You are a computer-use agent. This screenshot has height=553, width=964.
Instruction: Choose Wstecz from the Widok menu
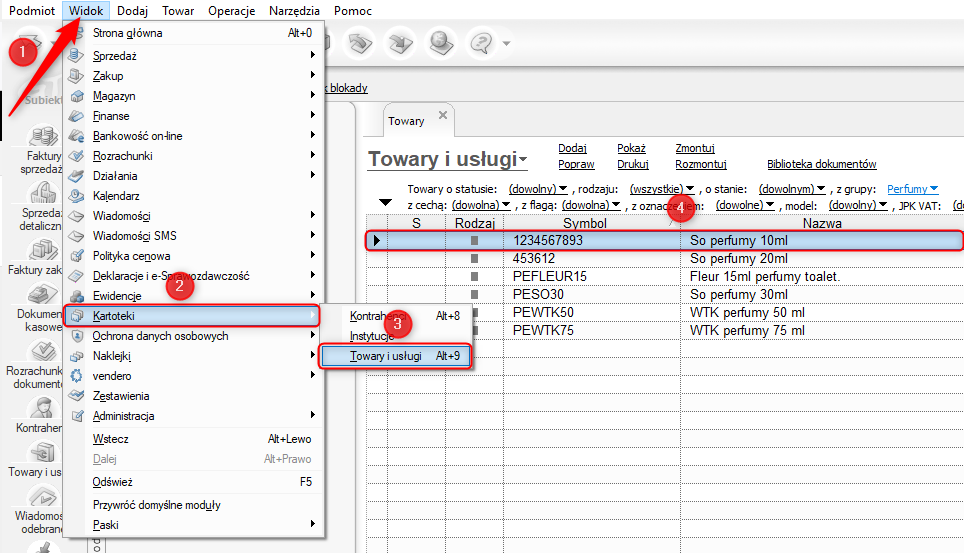point(194,439)
